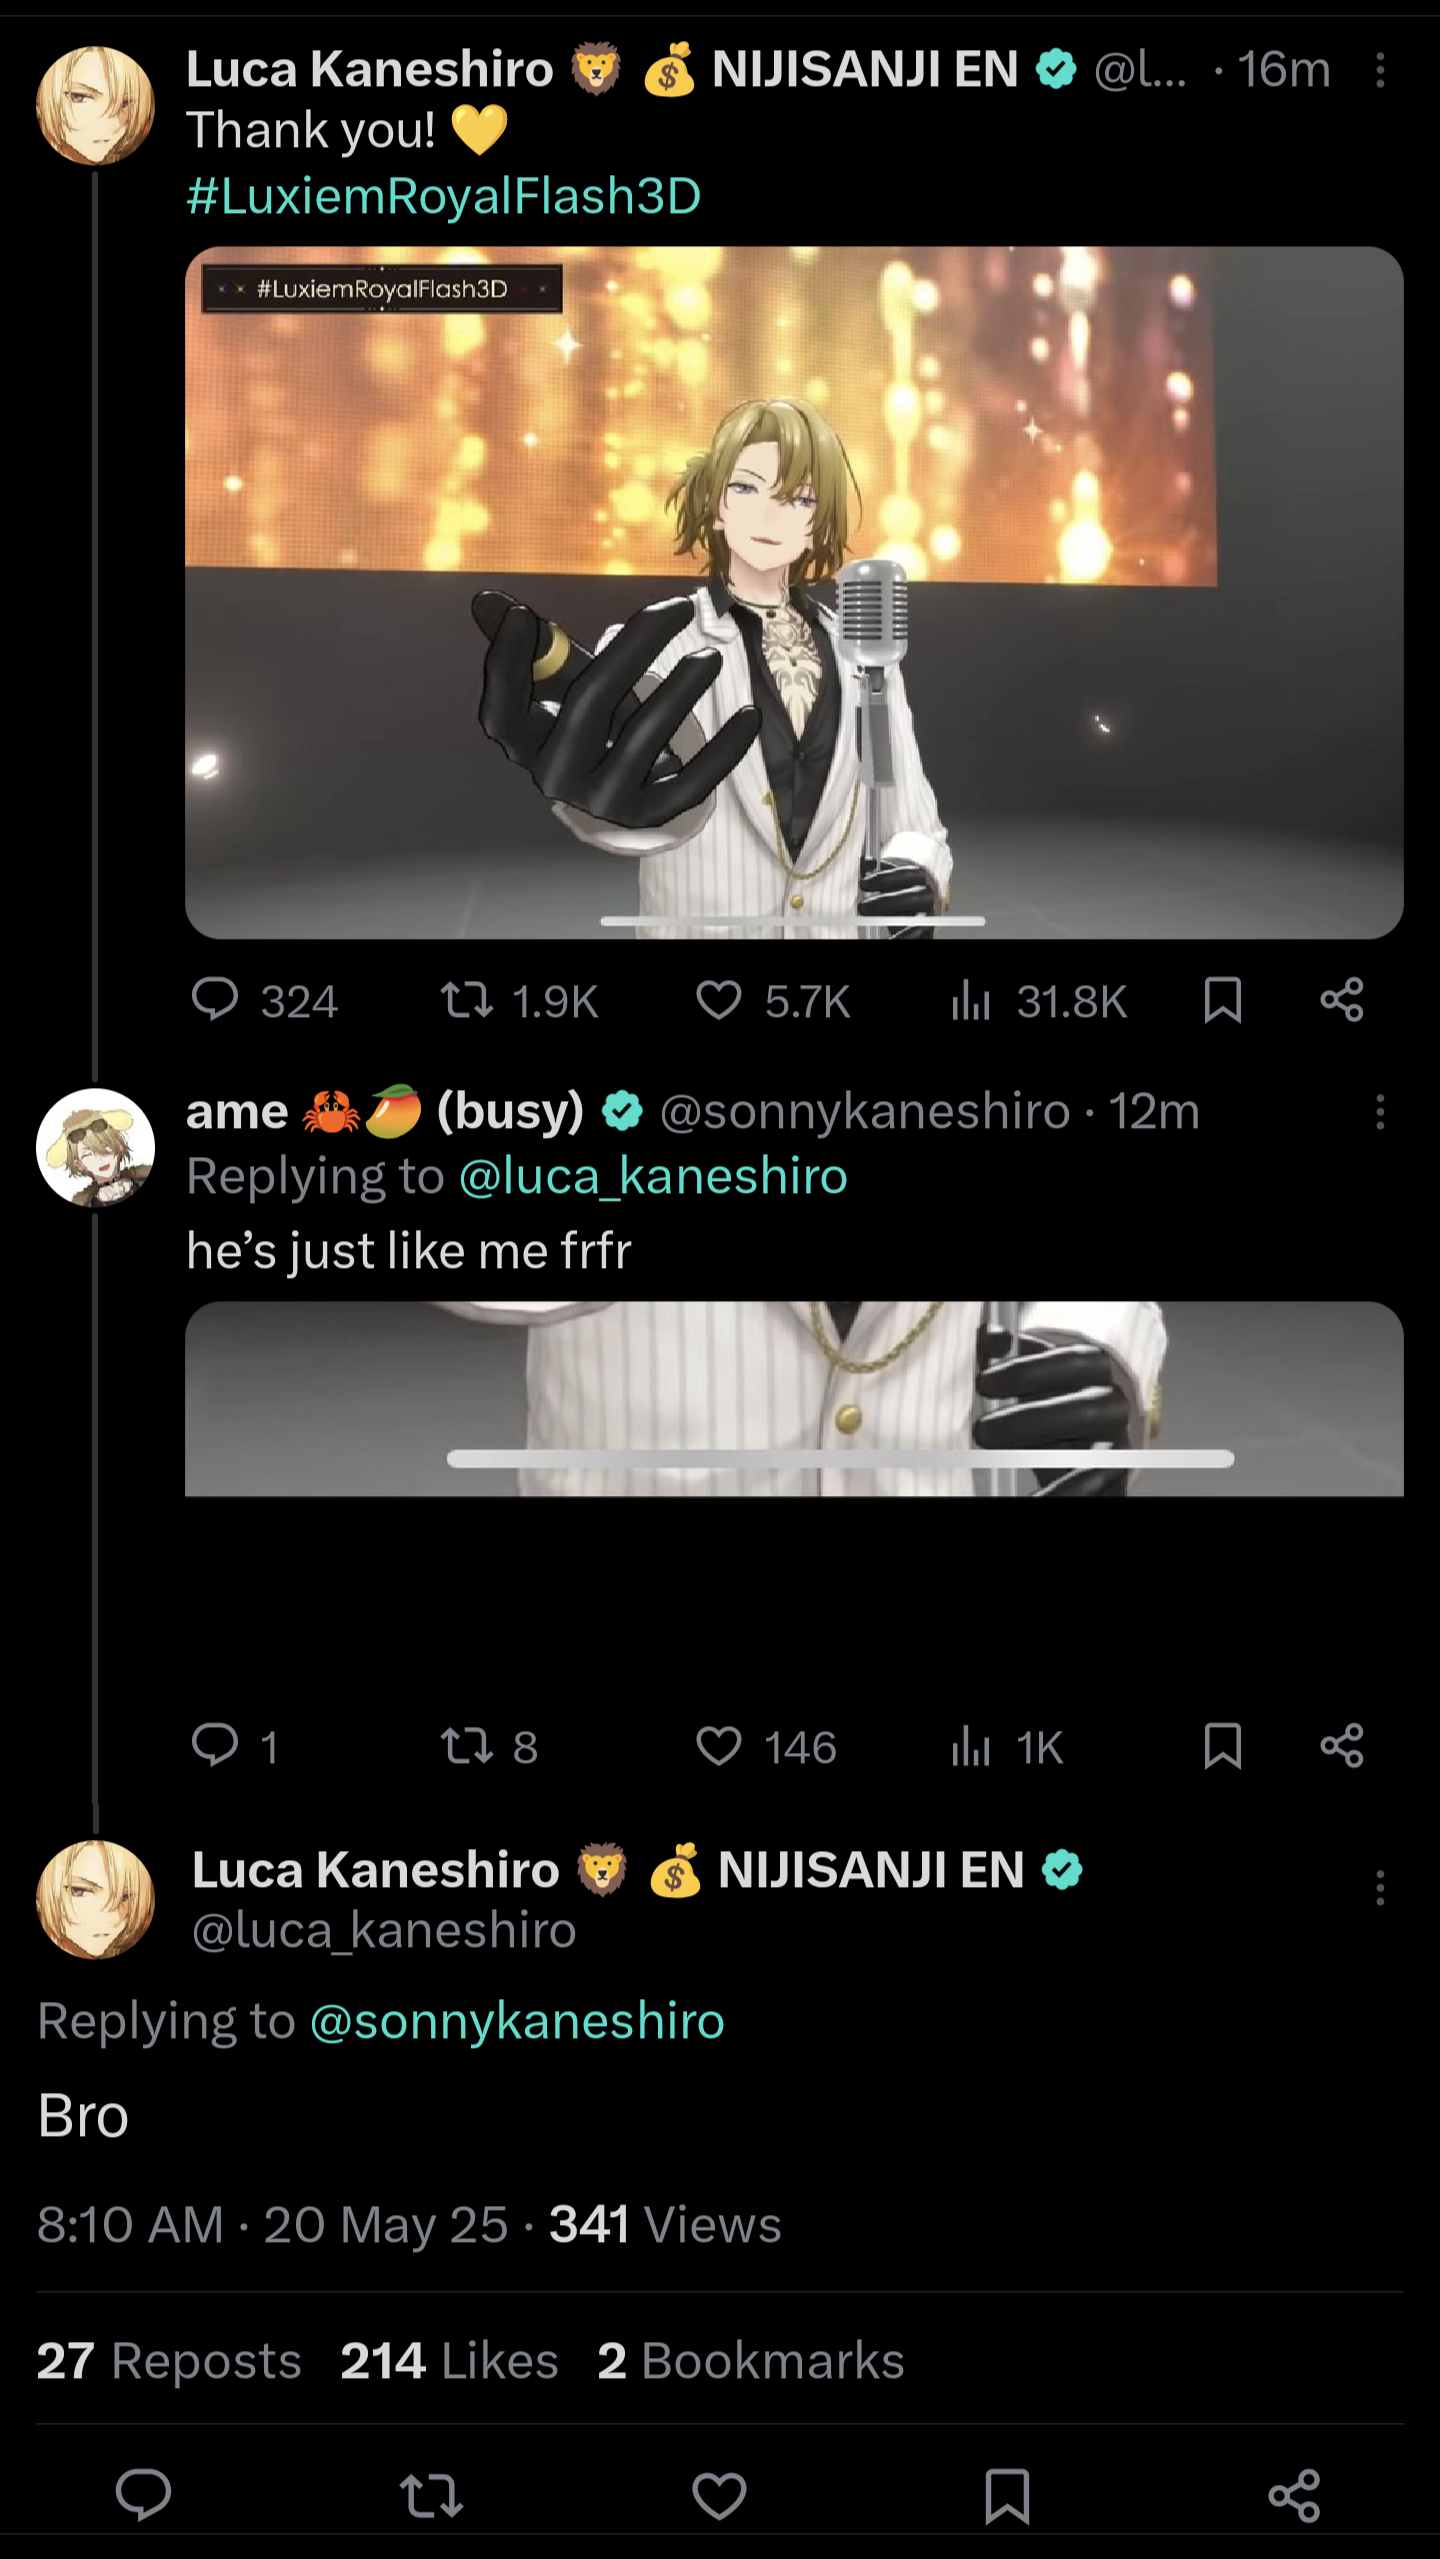Reply to Luca's 'Thank you!' tweet
The width and height of the screenshot is (1440, 2559).
(215, 999)
